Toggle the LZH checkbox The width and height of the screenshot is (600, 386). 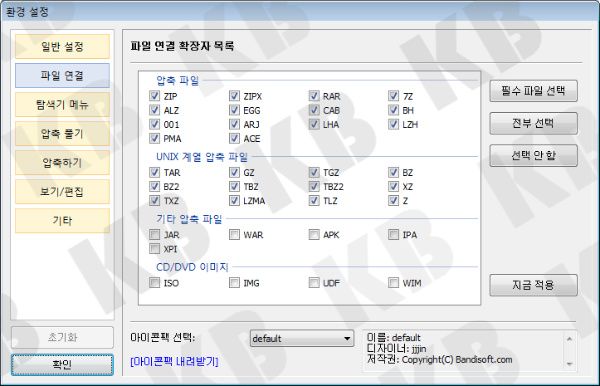tap(393, 124)
